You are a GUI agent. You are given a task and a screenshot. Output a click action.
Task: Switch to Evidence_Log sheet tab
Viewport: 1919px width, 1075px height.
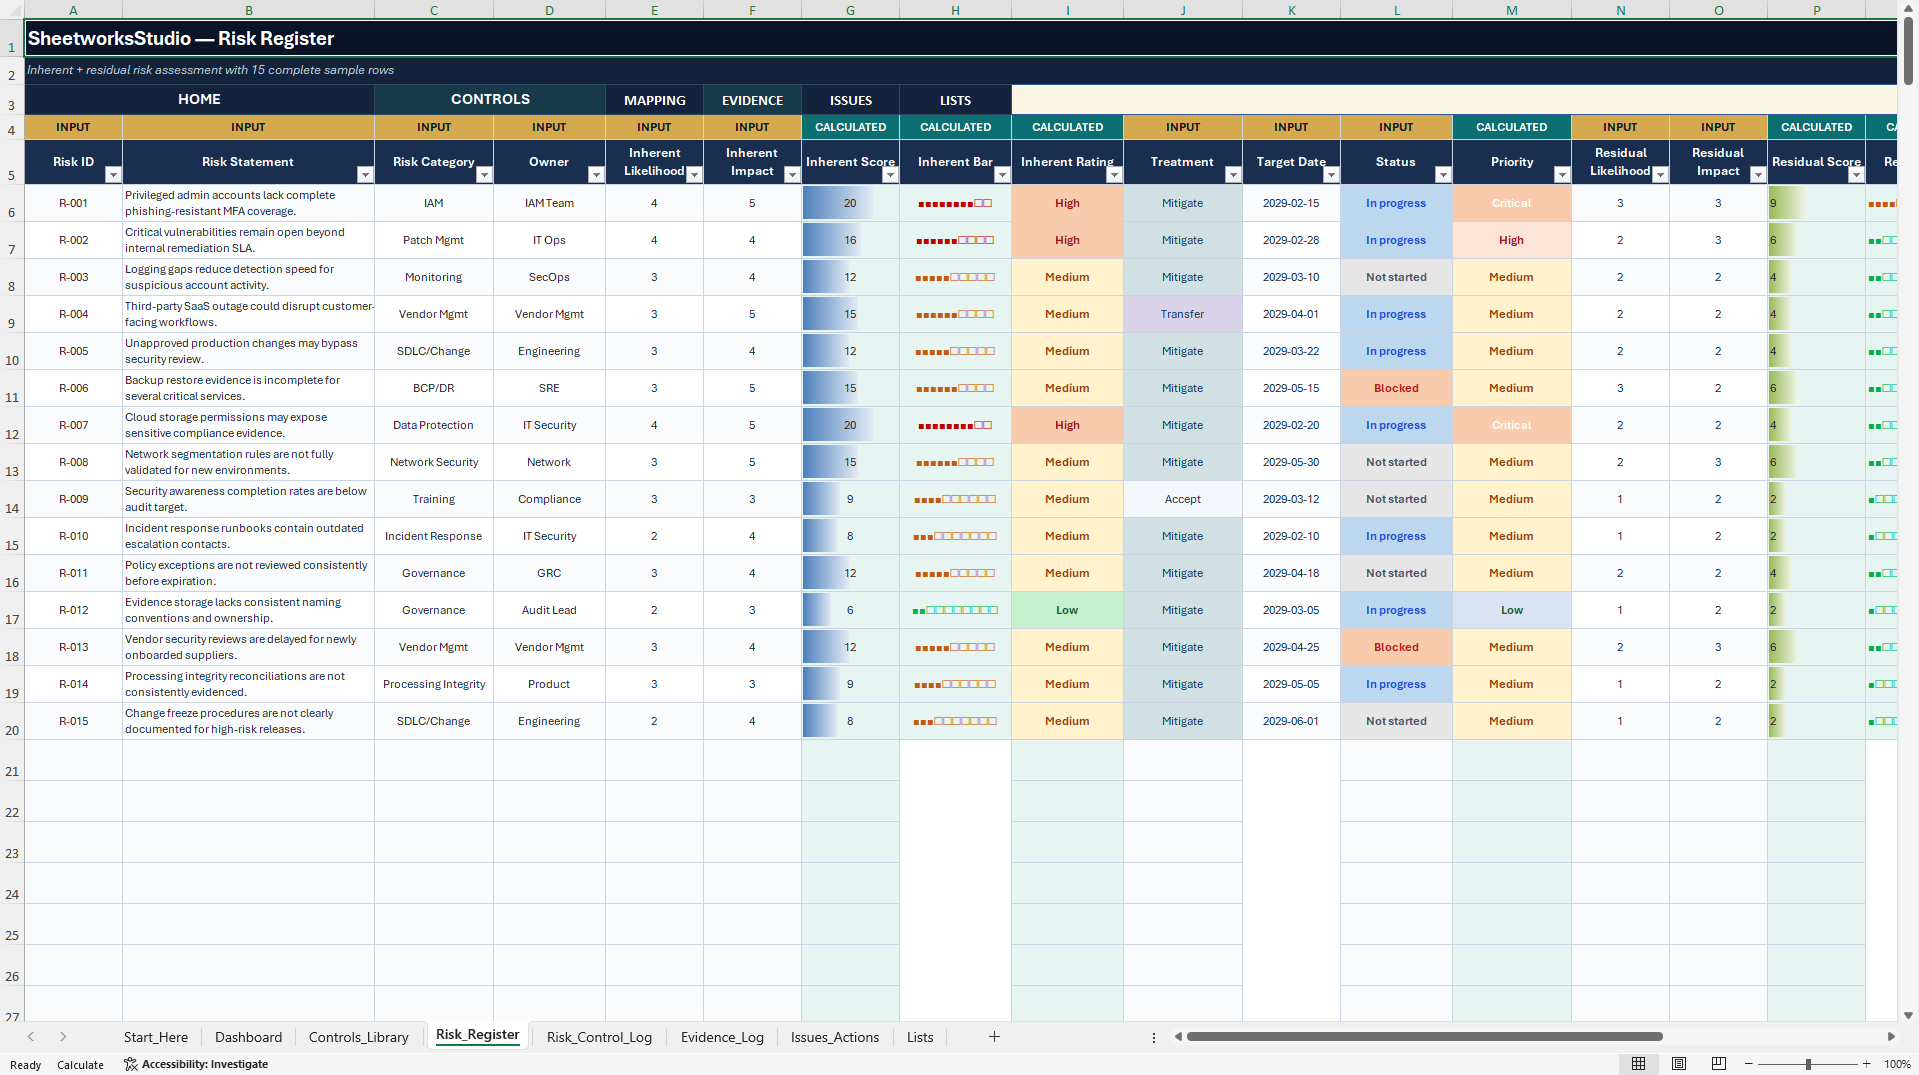click(x=722, y=1037)
